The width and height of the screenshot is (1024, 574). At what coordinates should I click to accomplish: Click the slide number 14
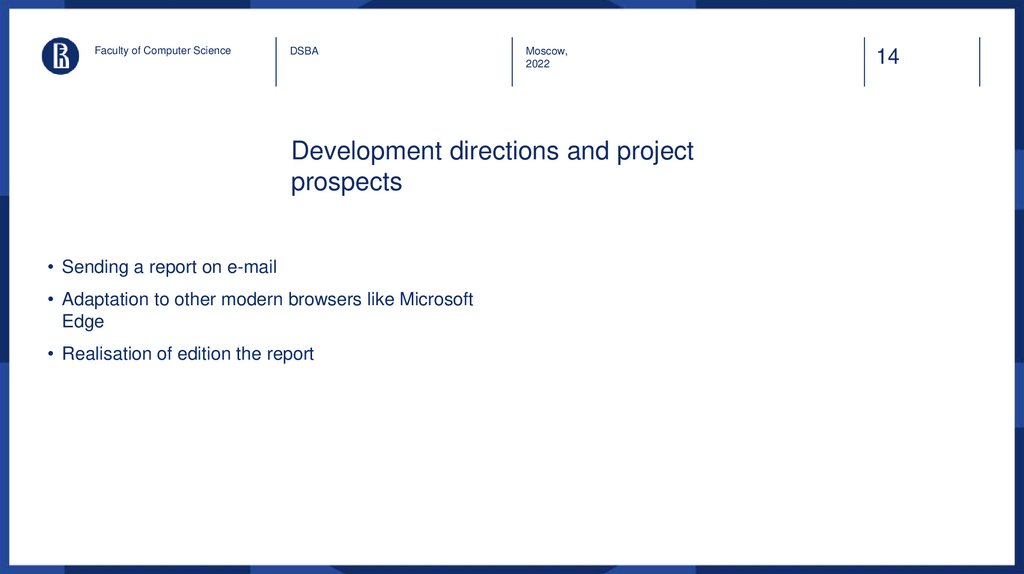click(888, 57)
